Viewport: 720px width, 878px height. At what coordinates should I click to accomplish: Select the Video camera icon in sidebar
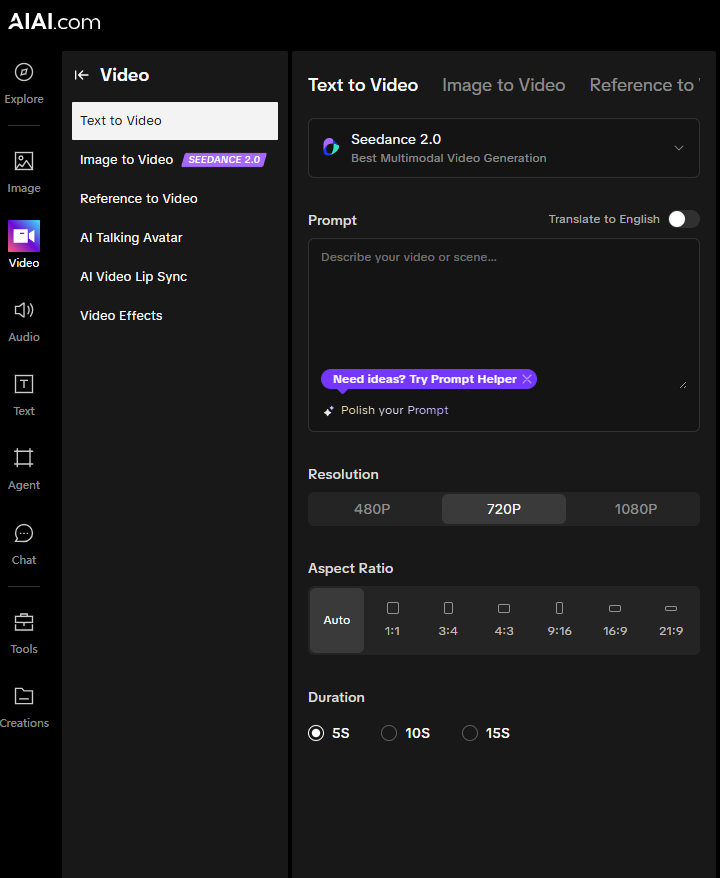click(x=24, y=236)
